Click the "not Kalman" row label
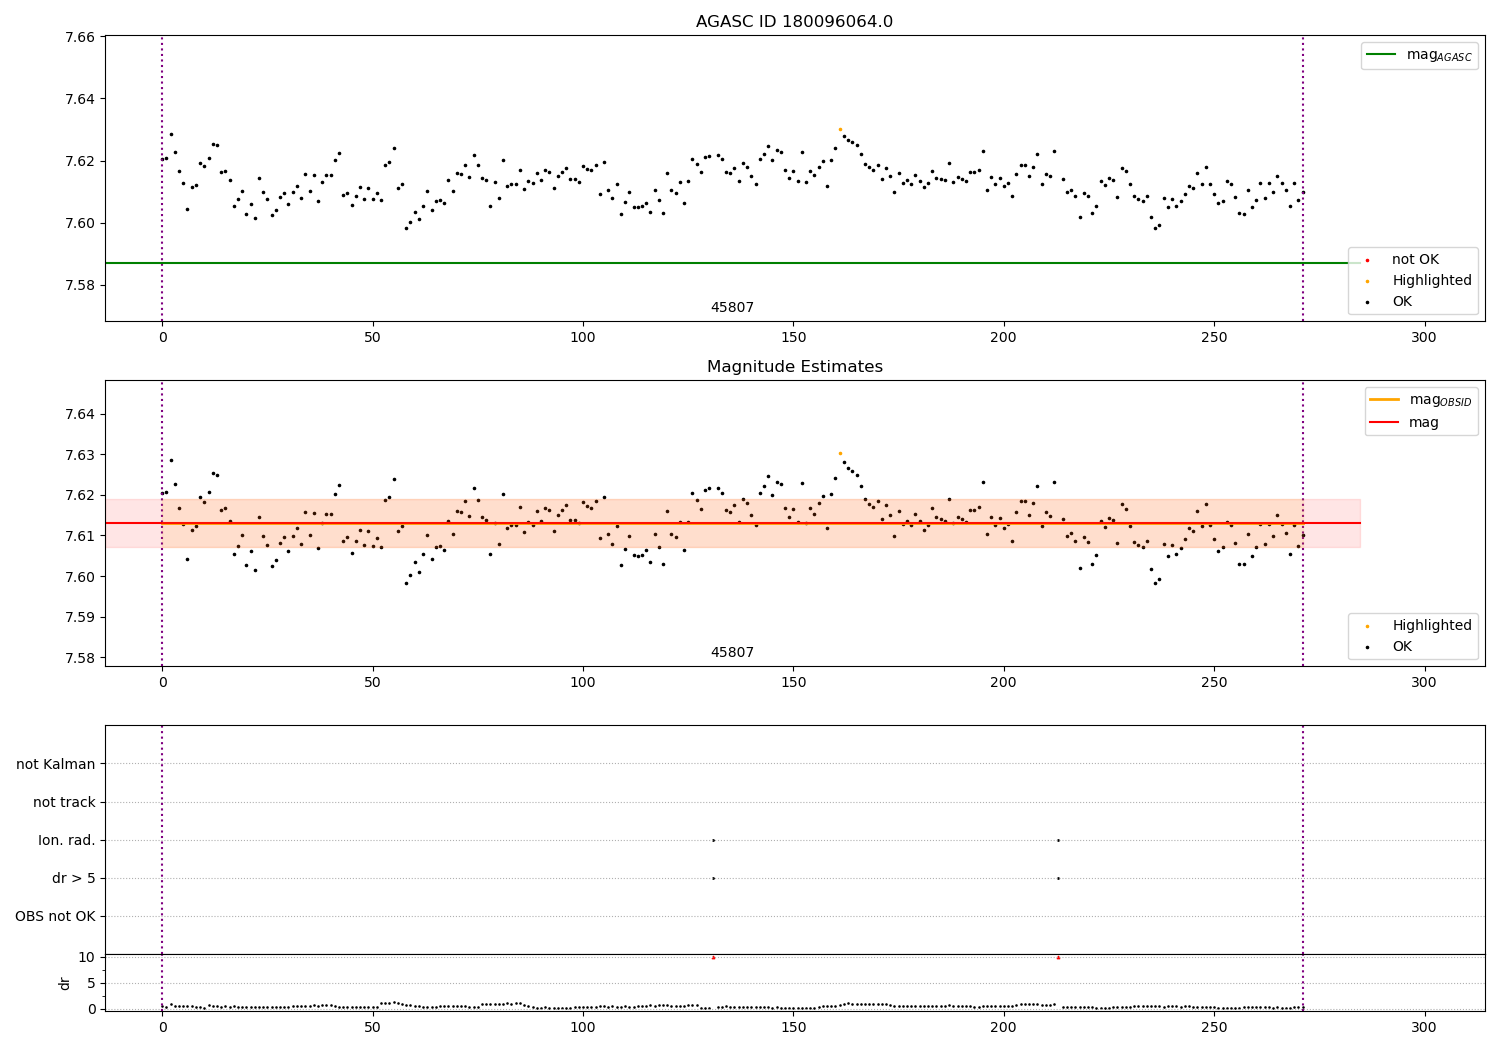 click(56, 764)
